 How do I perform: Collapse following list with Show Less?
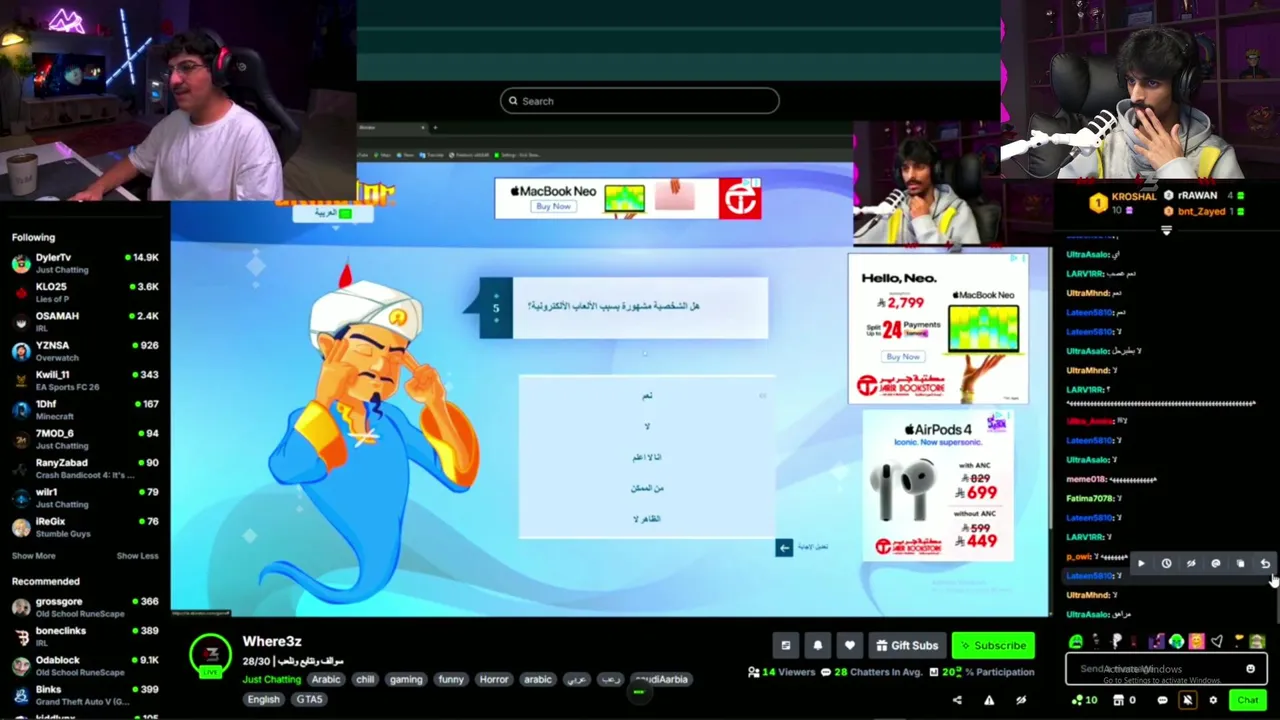tap(137, 556)
